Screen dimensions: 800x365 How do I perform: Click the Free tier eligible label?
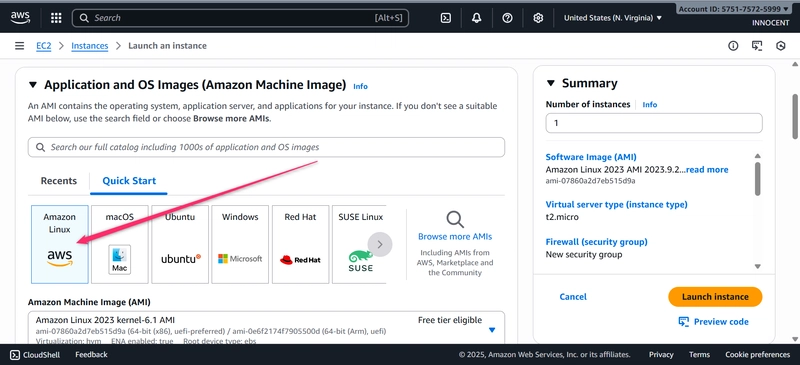(x=449, y=321)
